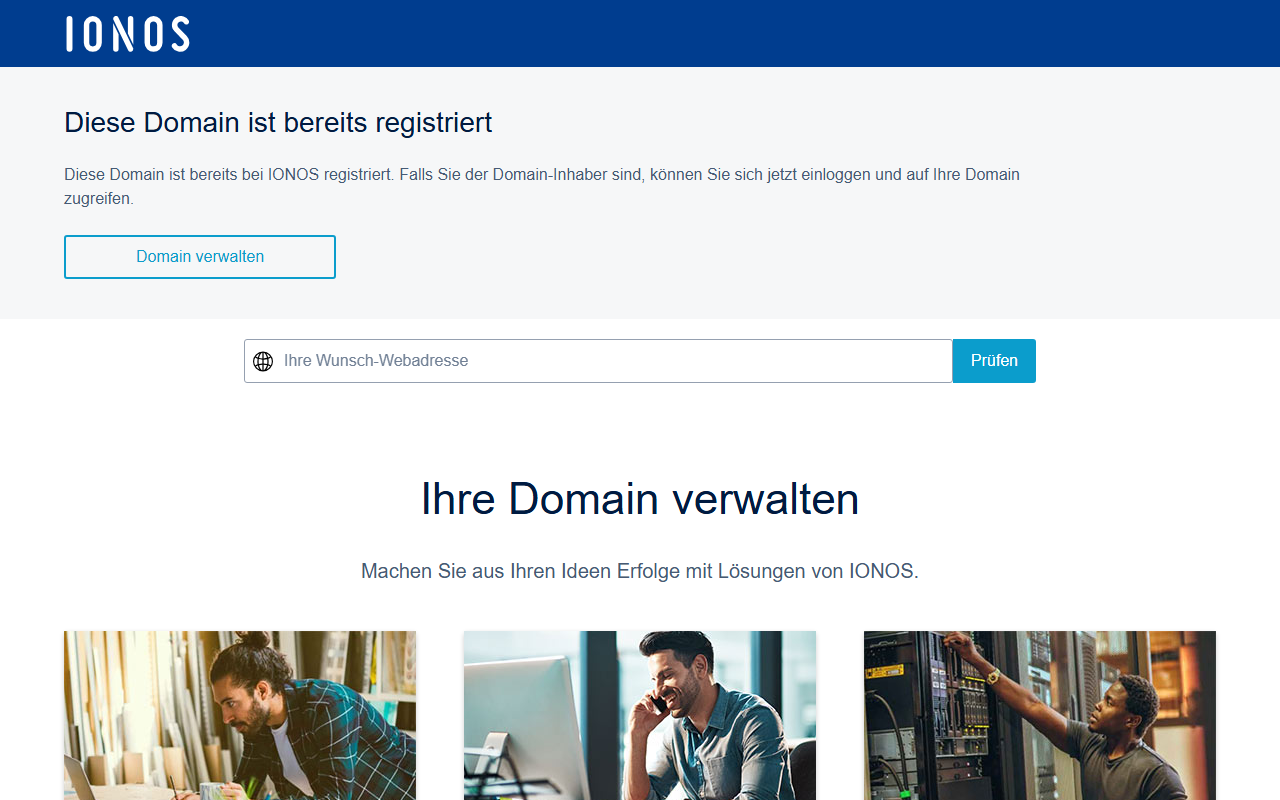Open the Domain verwalten button
The image size is (1280, 800).
point(200,257)
